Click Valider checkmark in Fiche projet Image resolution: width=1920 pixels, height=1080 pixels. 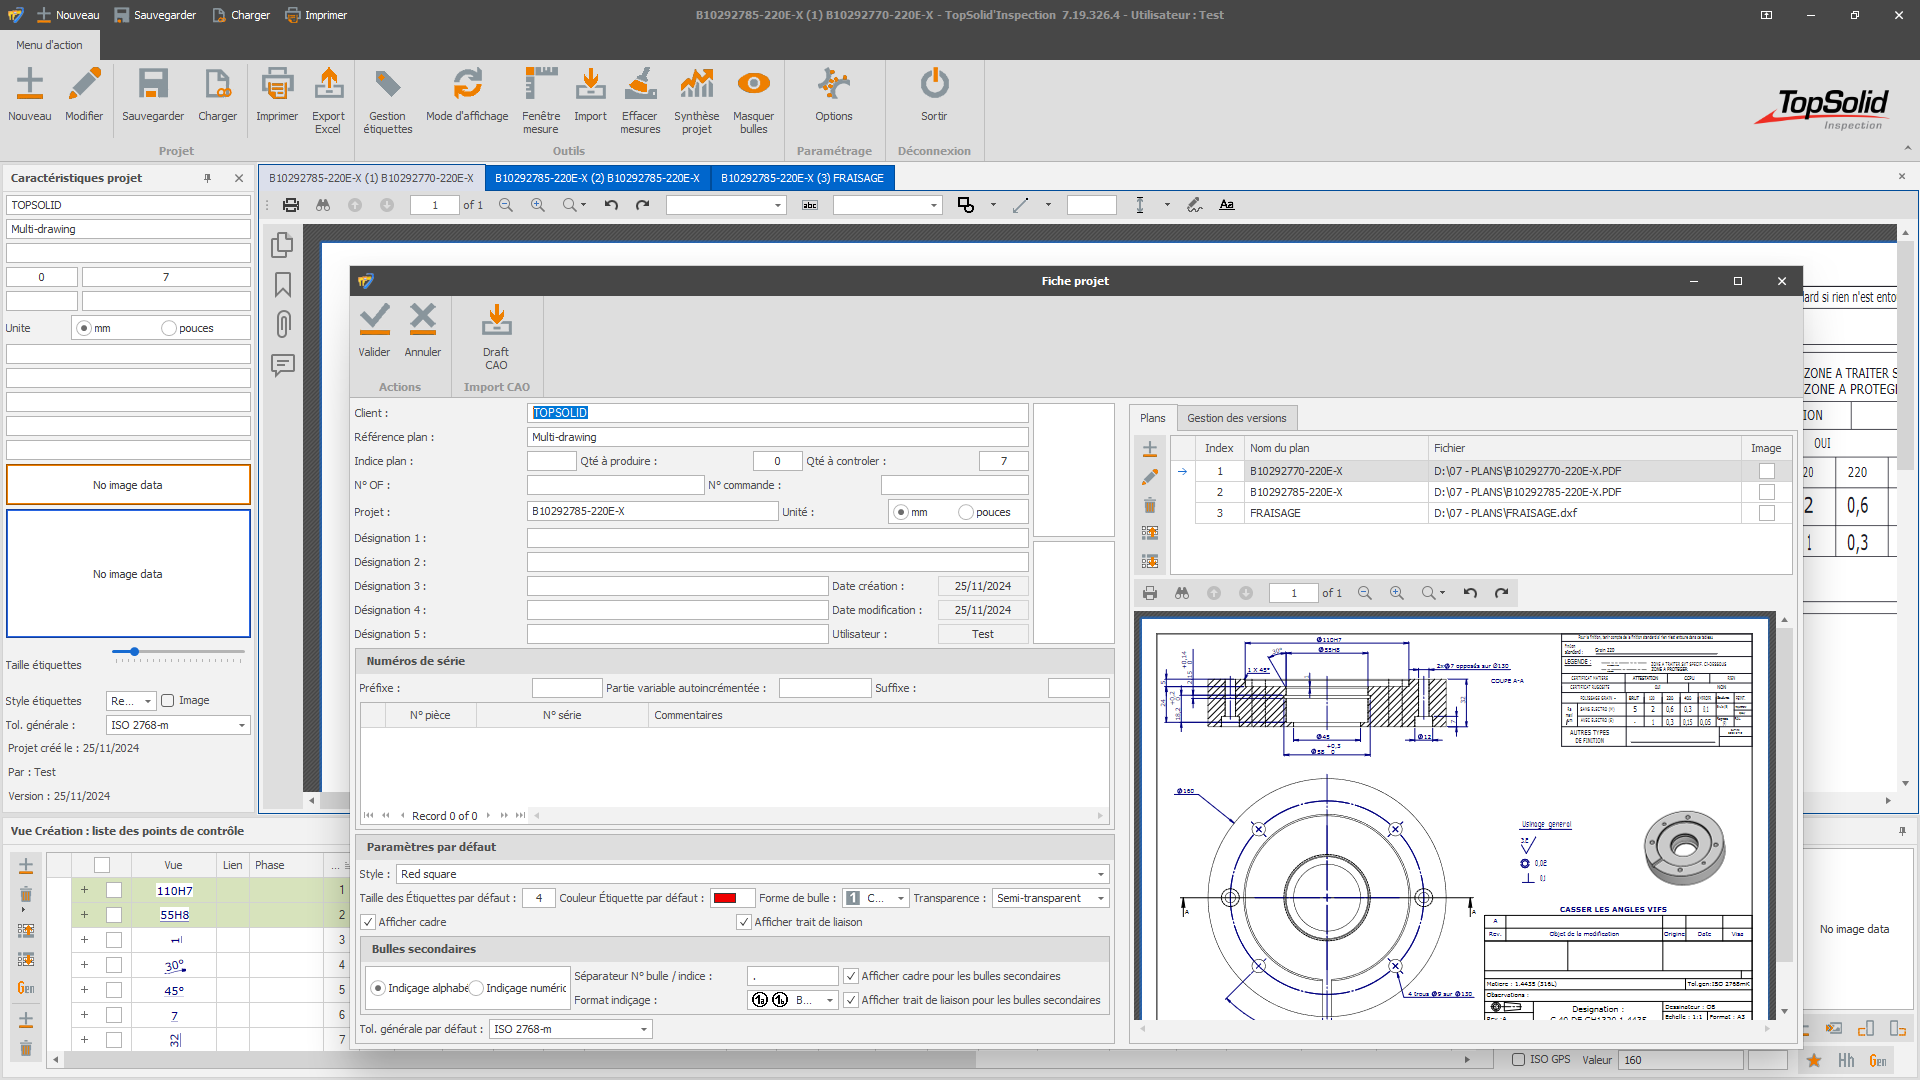pyautogui.click(x=375, y=330)
